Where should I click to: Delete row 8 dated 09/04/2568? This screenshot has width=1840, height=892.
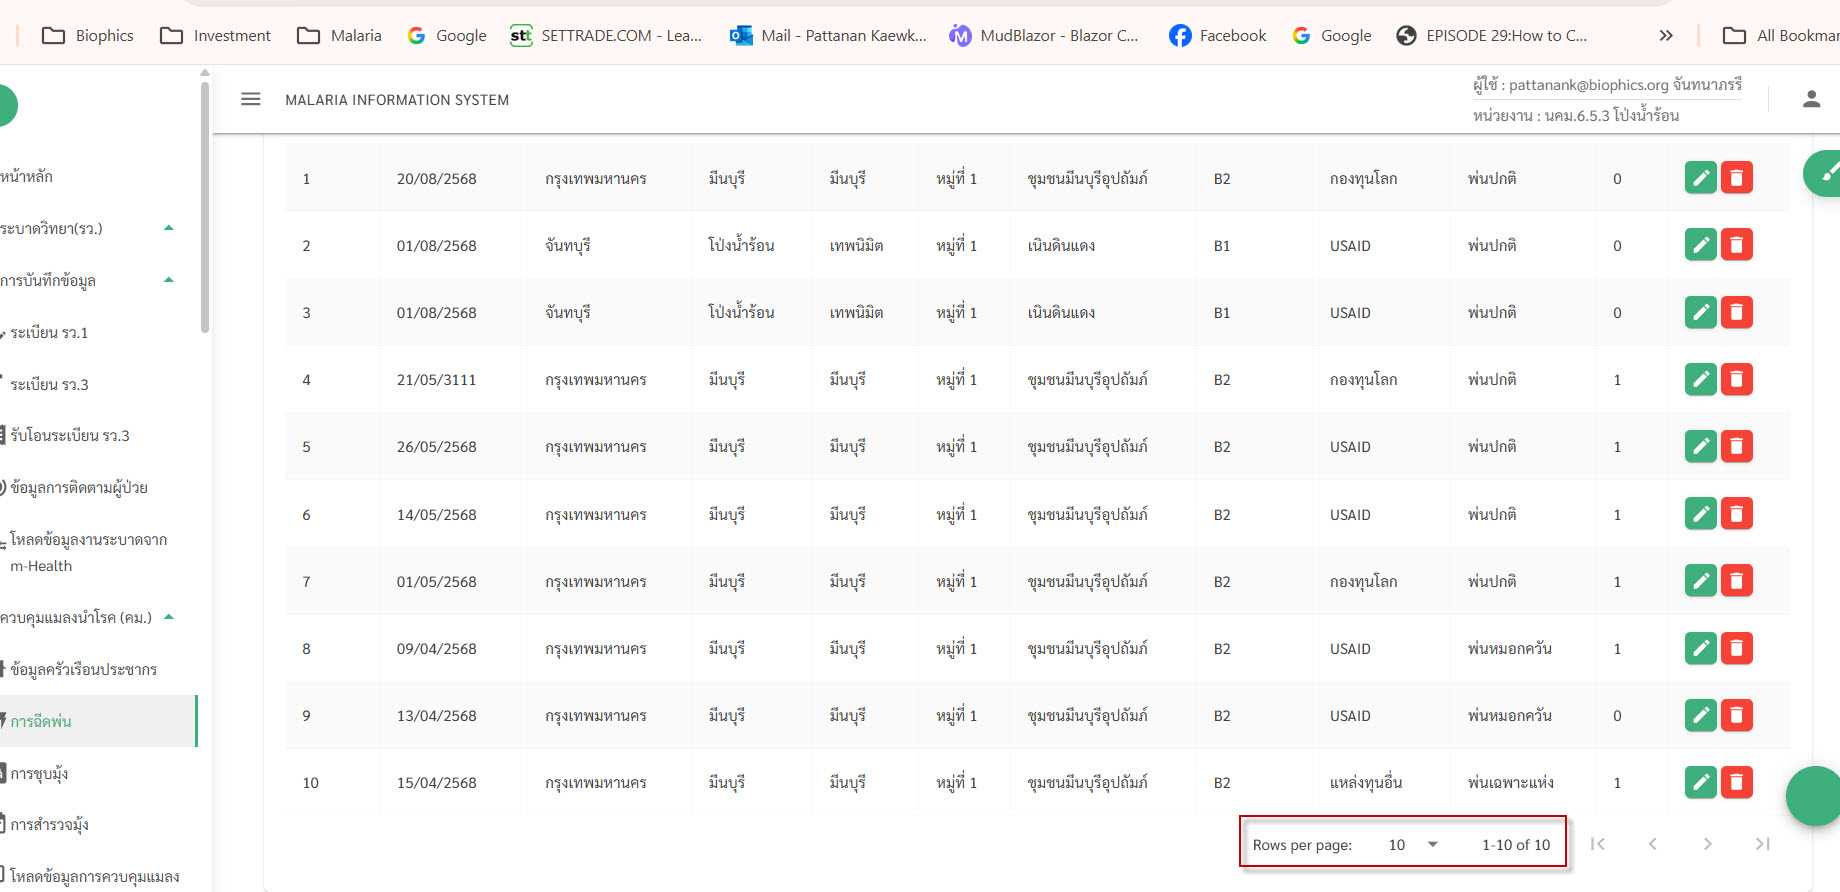pos(1737,648)
